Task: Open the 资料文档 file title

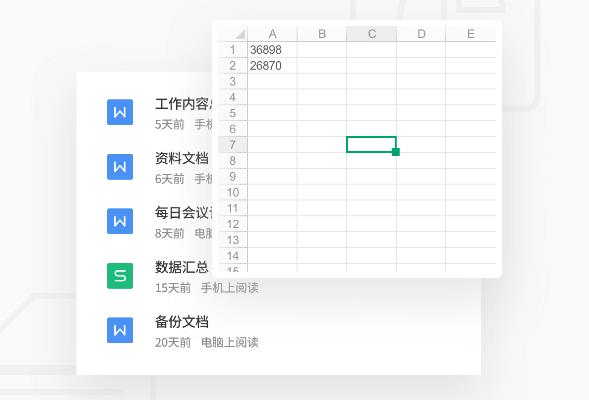Action: 182,158
